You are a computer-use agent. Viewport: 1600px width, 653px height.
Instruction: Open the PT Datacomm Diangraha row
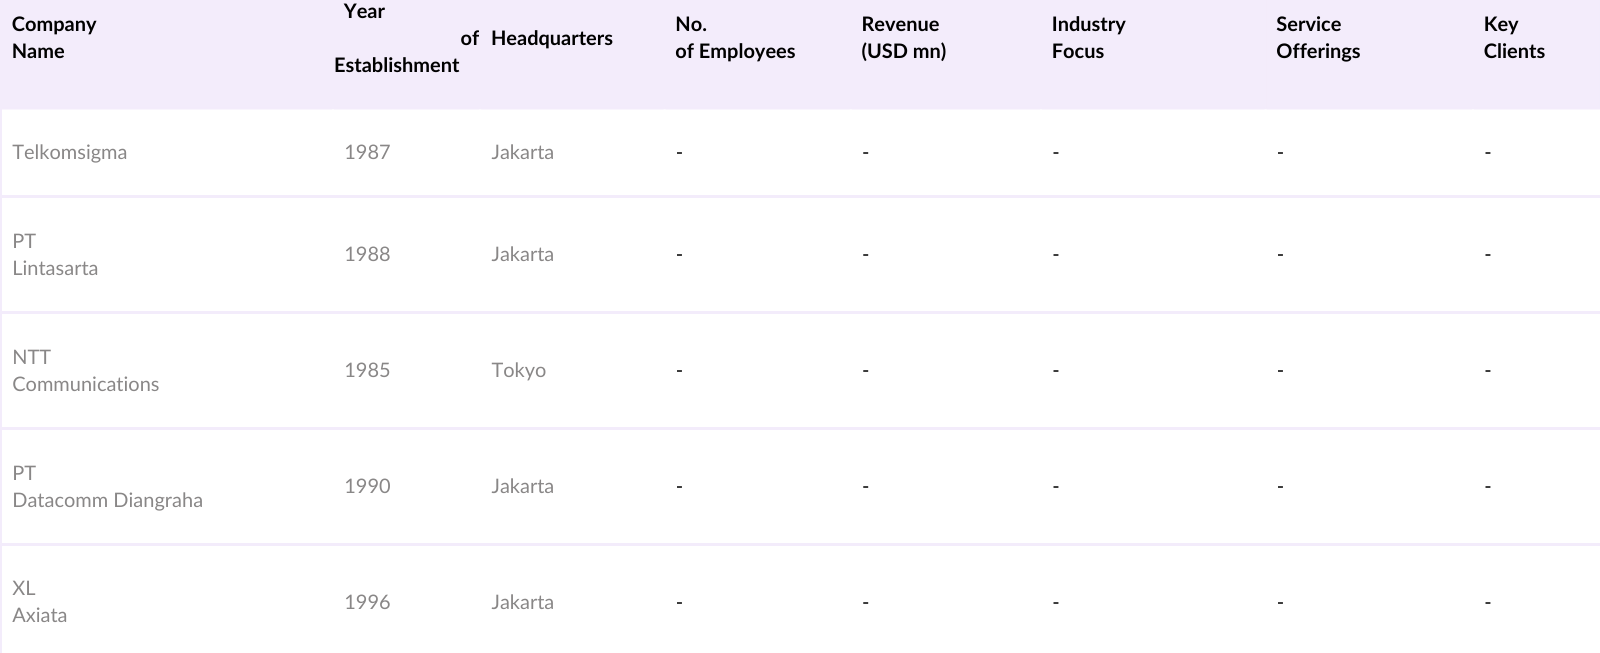(107, 487)
